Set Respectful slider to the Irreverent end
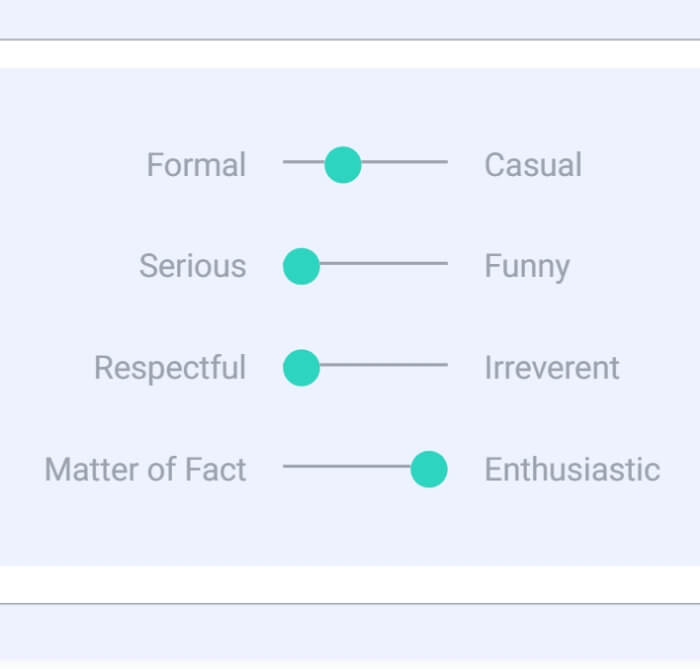Screen dimensions: 700x669 [446, 365]
